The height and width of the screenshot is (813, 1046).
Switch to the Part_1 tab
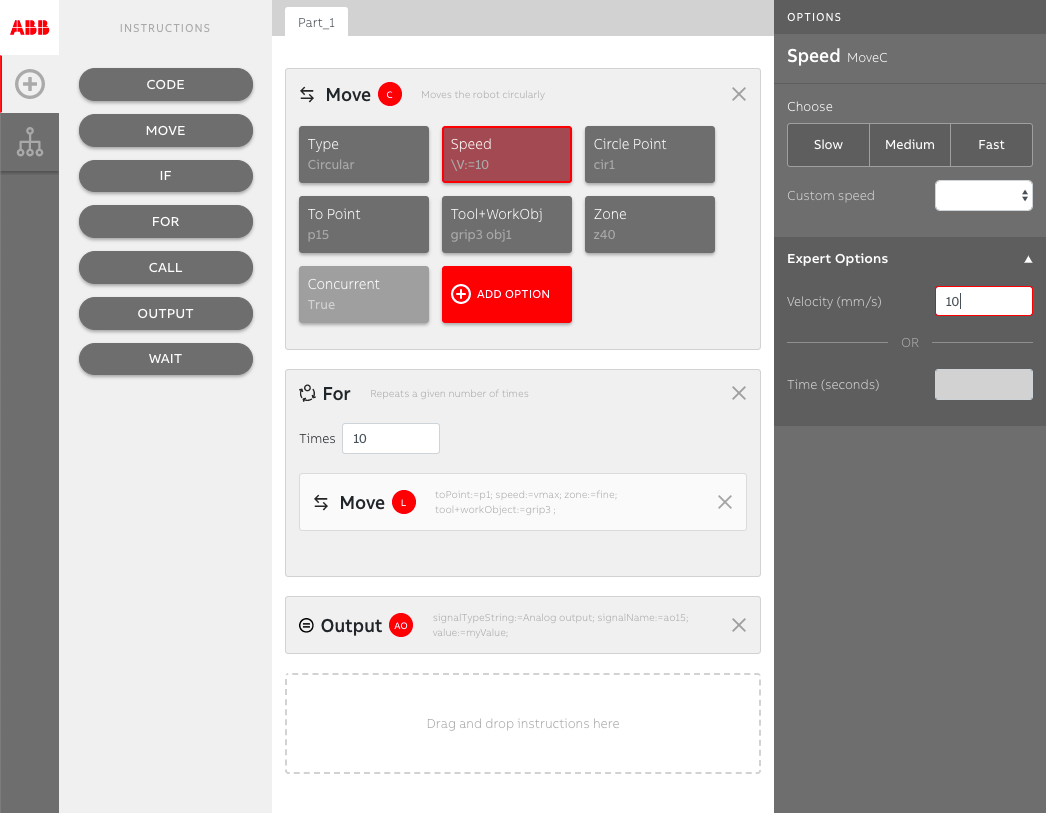pos(315,20)
